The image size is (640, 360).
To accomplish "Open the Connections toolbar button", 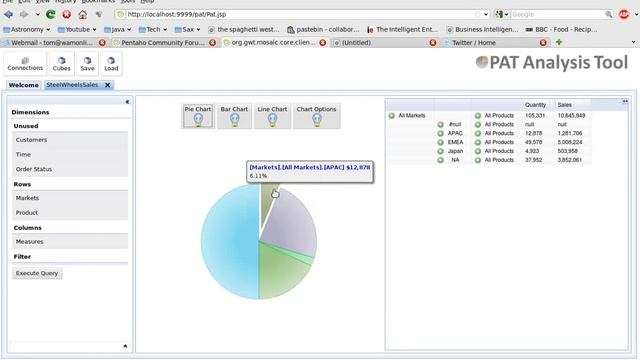I will [25, 64].
